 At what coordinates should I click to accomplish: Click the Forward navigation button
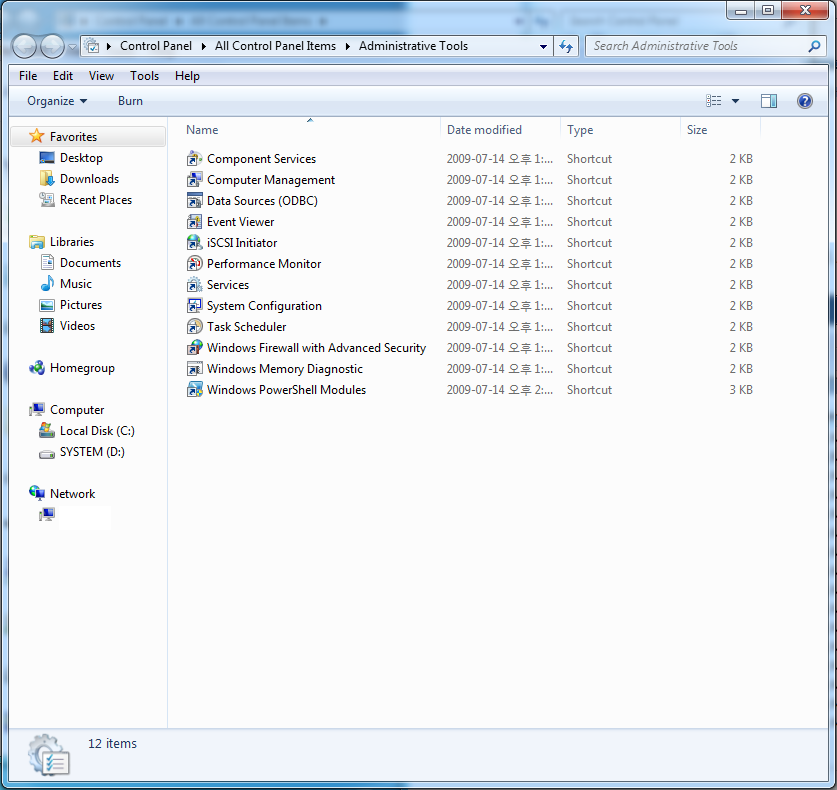[x=52, y=46]
